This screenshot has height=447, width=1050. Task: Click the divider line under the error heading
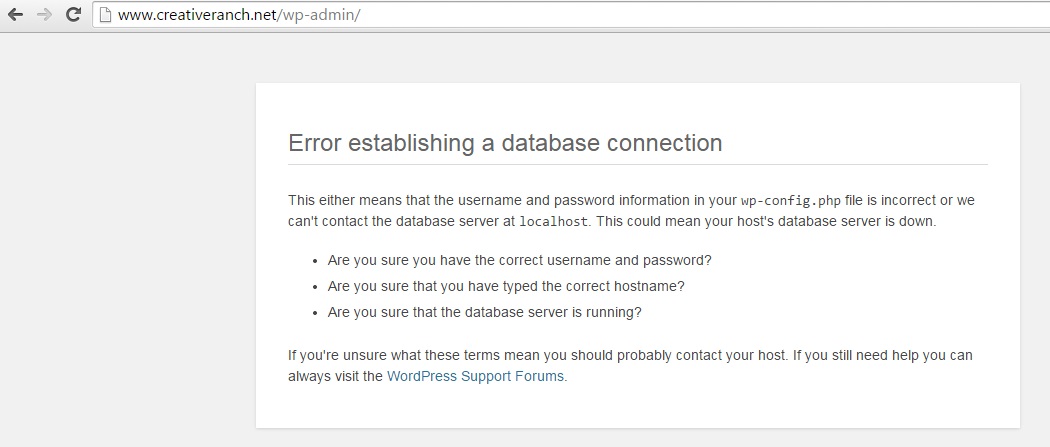(x=638, y=164)
